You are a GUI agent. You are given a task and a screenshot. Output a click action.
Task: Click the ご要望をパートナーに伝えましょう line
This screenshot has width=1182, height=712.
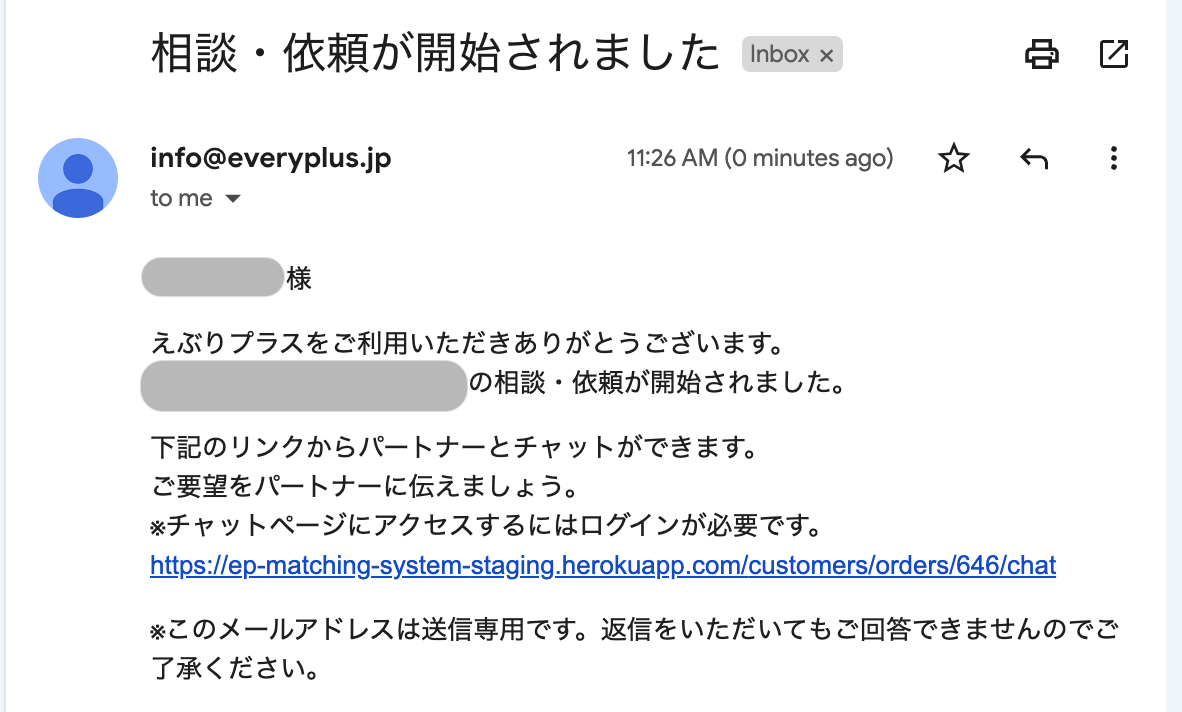point(365,486)
